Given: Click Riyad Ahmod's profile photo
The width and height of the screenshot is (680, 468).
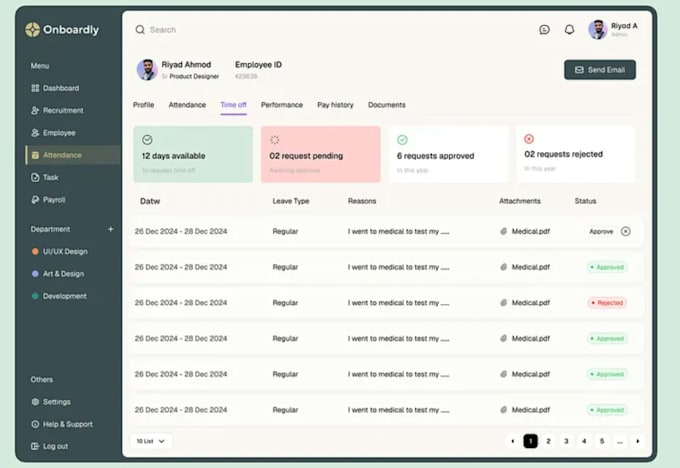Looking at the screenshot, I should coord(147,70).
